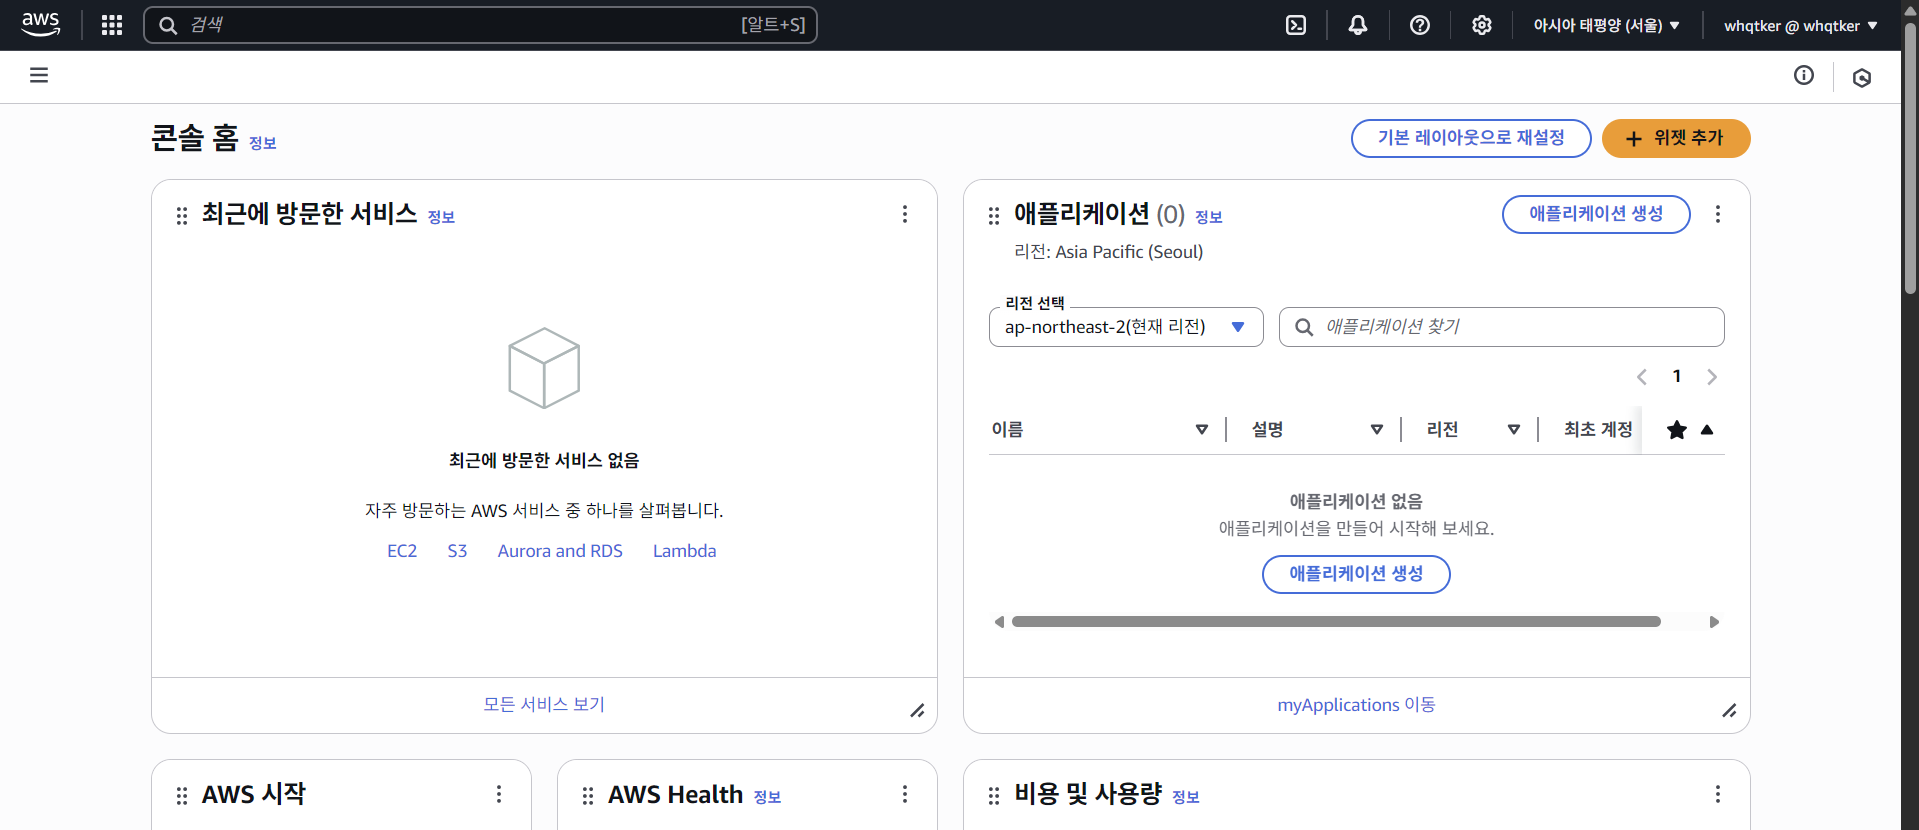Open 정보 link next to AWS Health
This screenshot has height=830, width=1919.
[x=767, y=797]
